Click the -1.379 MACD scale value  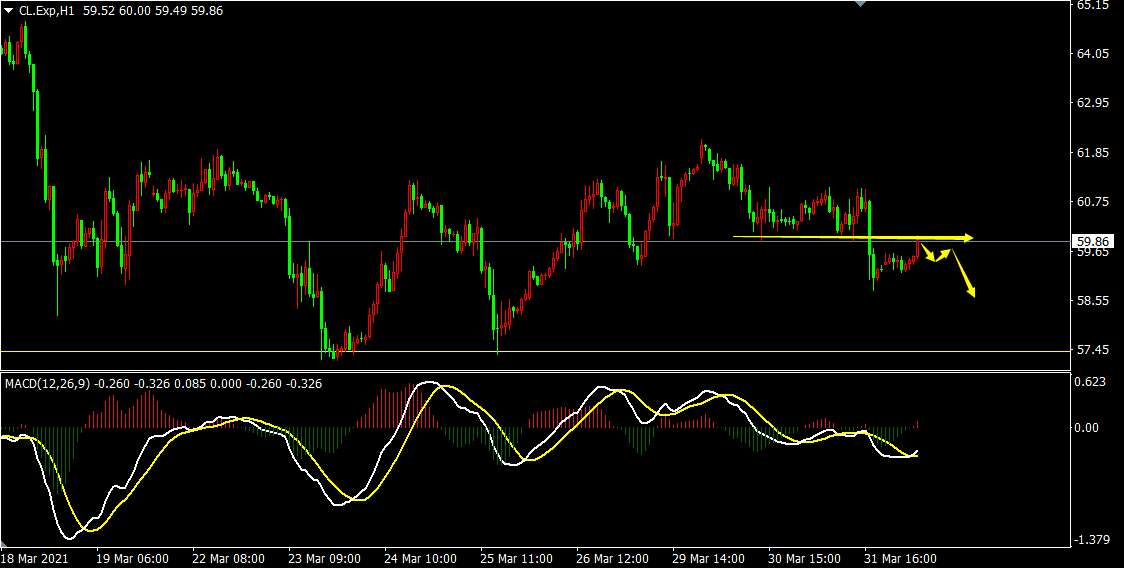tap(1091, 540)
